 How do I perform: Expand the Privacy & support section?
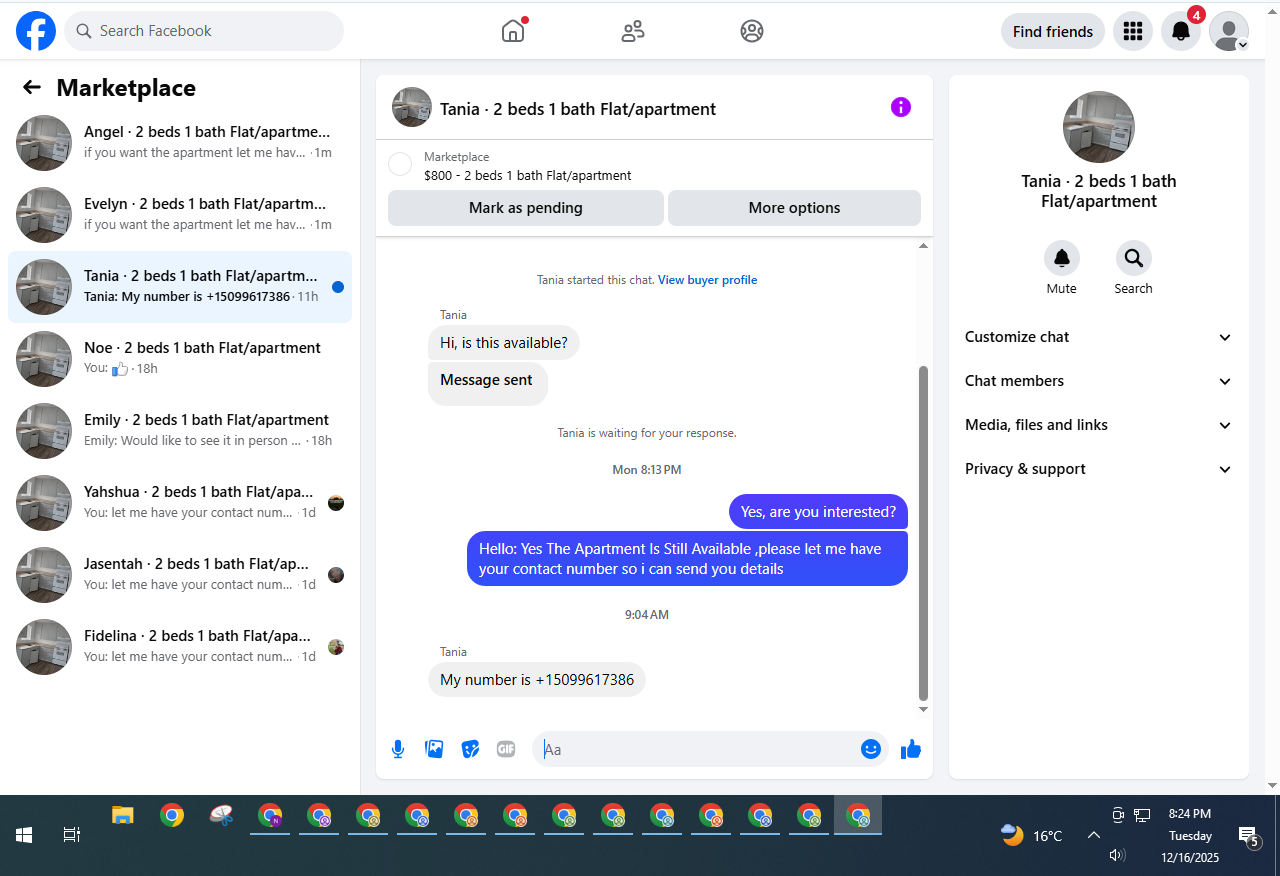point(1099,469)
